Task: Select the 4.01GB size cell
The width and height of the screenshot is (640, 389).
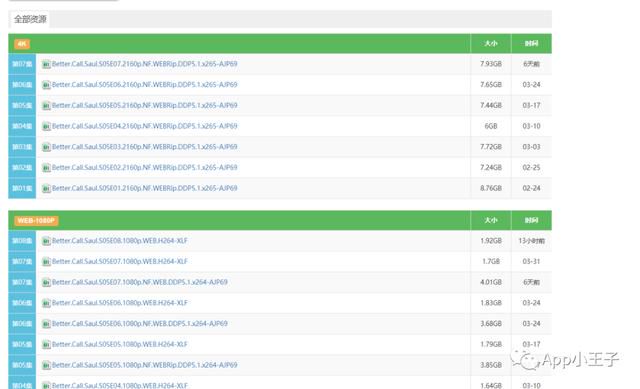Action: point(491,282)
